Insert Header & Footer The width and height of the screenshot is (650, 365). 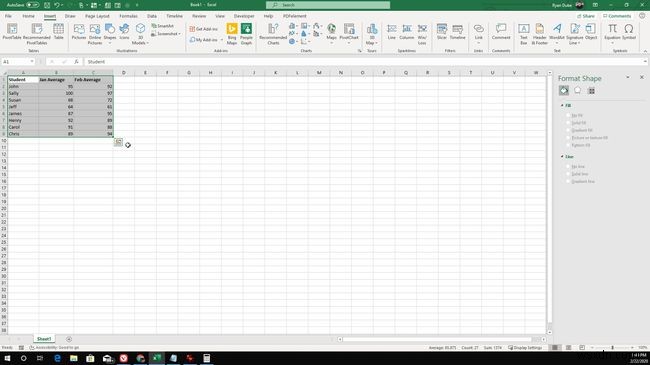tap(539, 34)
